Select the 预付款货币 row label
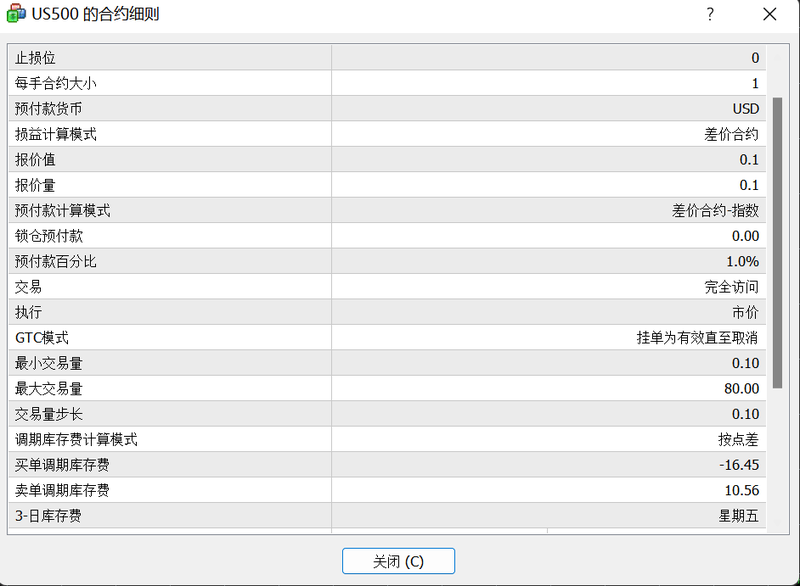Image resolution: width=800 pixels, height=586 pixels. 48,109
